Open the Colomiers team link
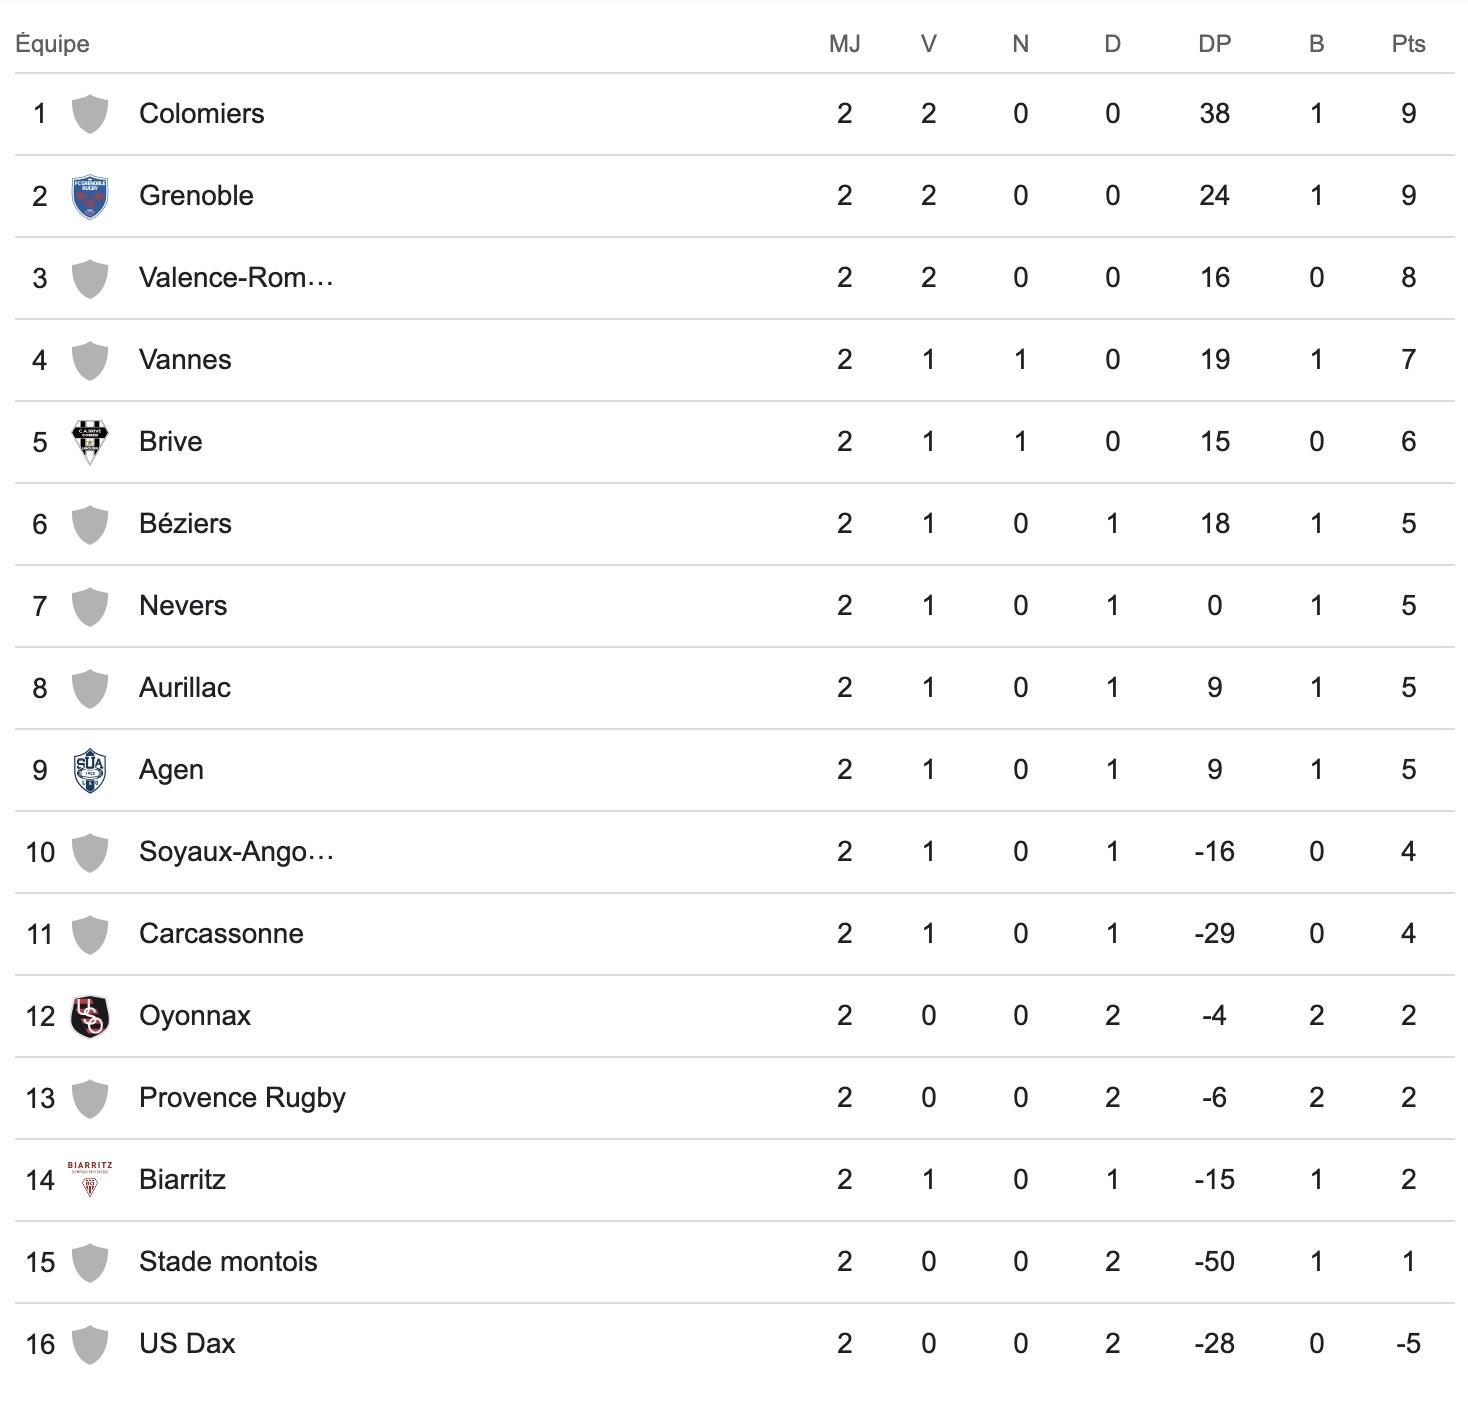1468x1414 pixels. (x=202, y=114)
